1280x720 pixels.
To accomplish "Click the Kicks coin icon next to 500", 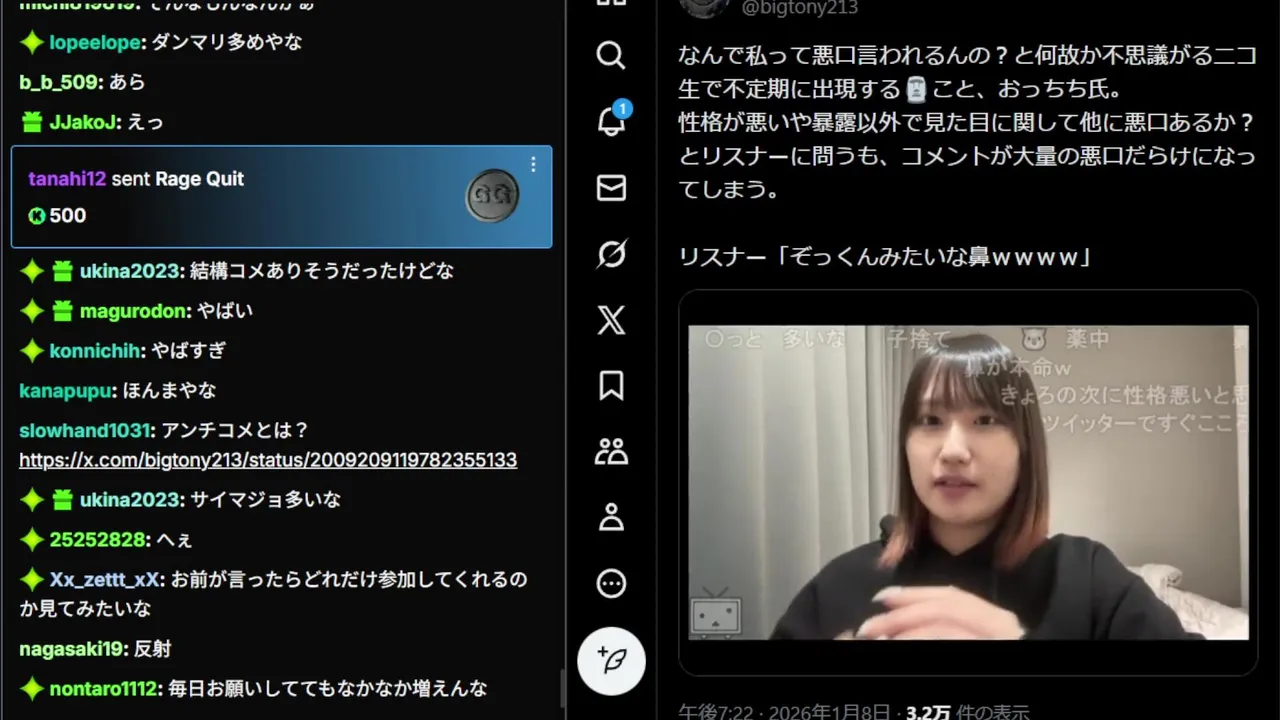I will [37, 215].
